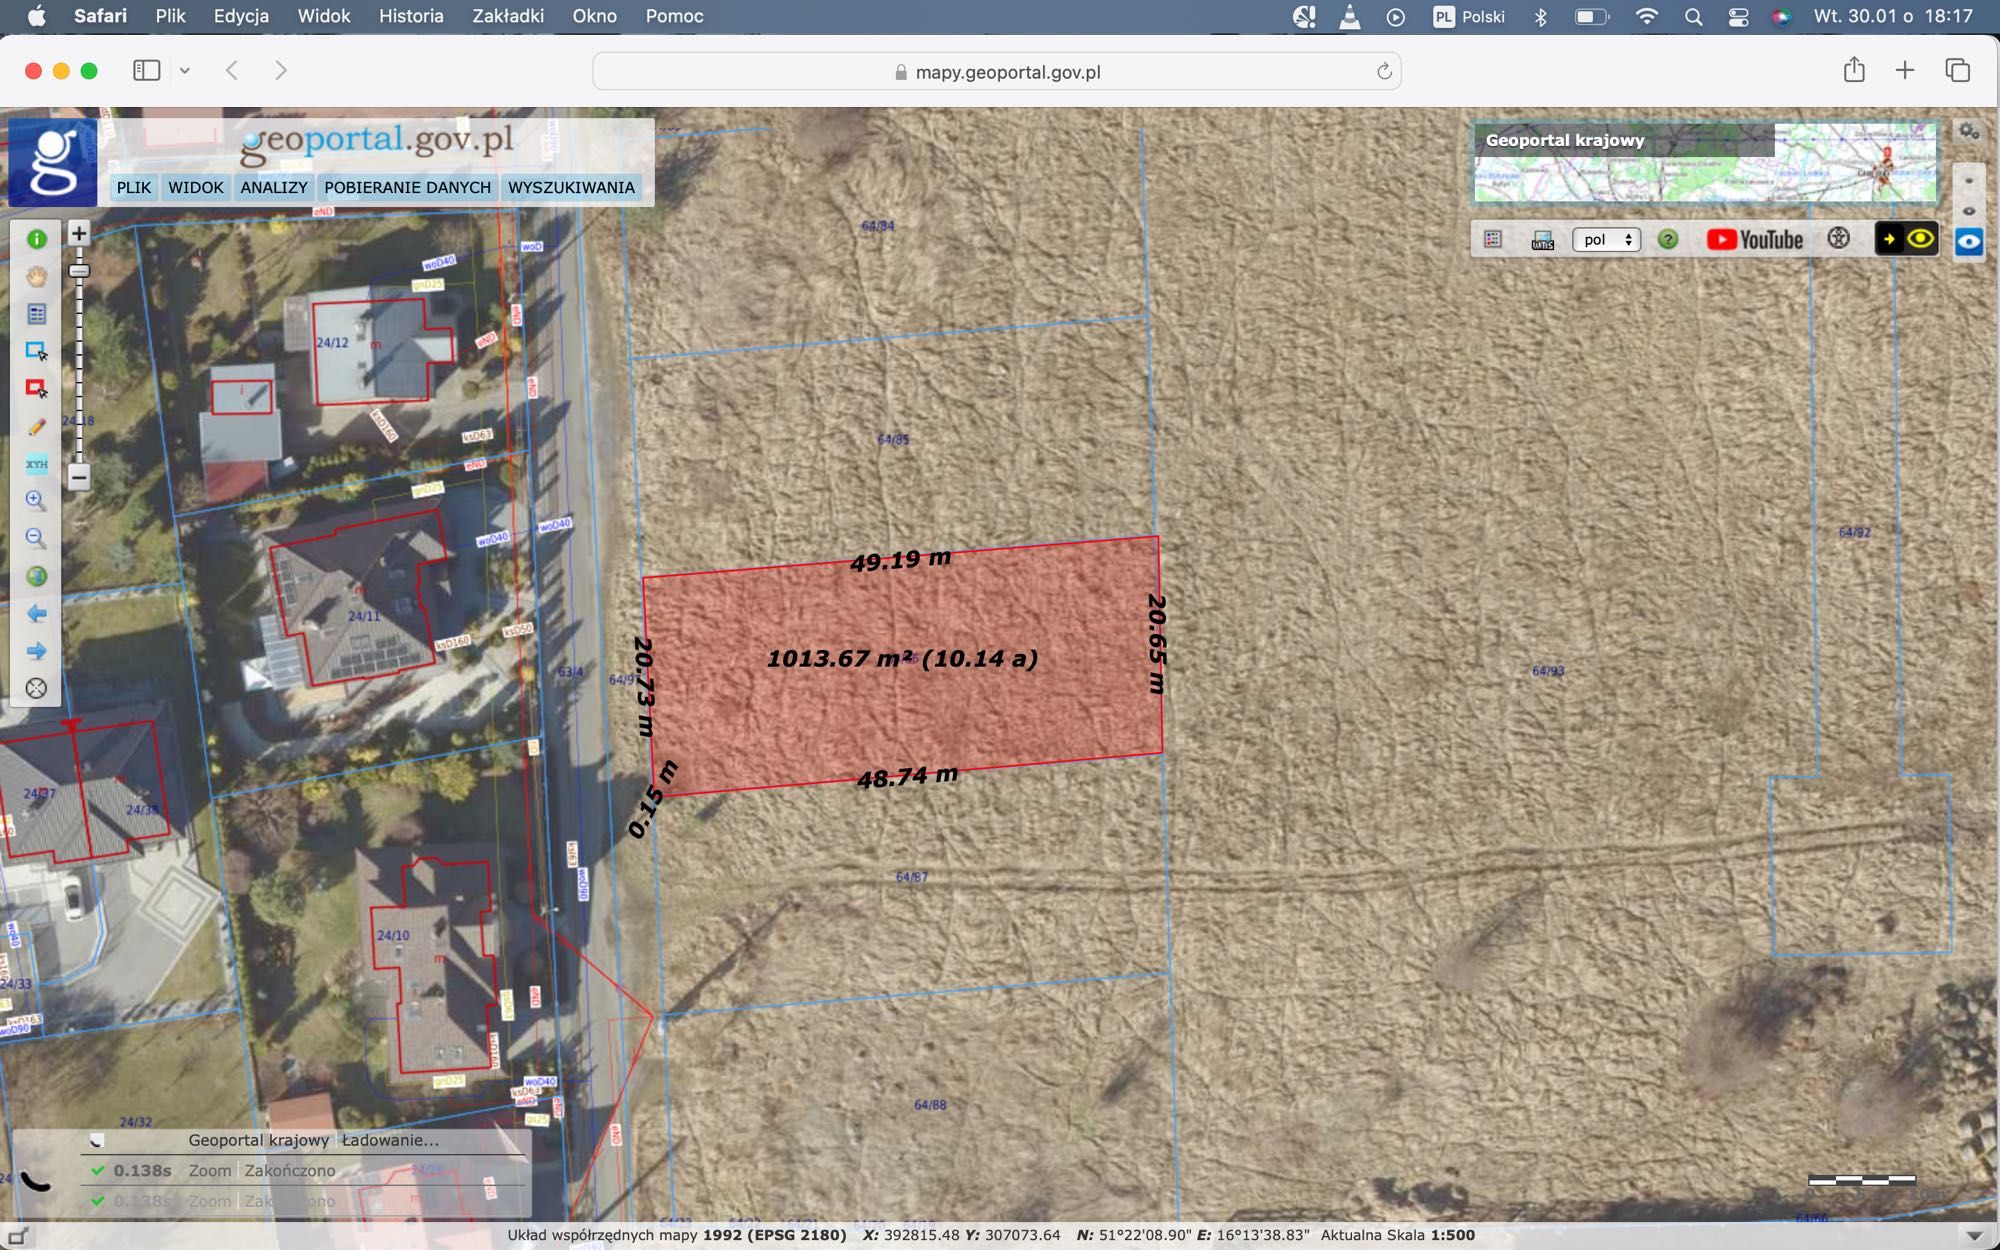The width and height of the screenshot is (2000, 1250).
Task: Click the map zoom slider handle
Action: [79, 271]
